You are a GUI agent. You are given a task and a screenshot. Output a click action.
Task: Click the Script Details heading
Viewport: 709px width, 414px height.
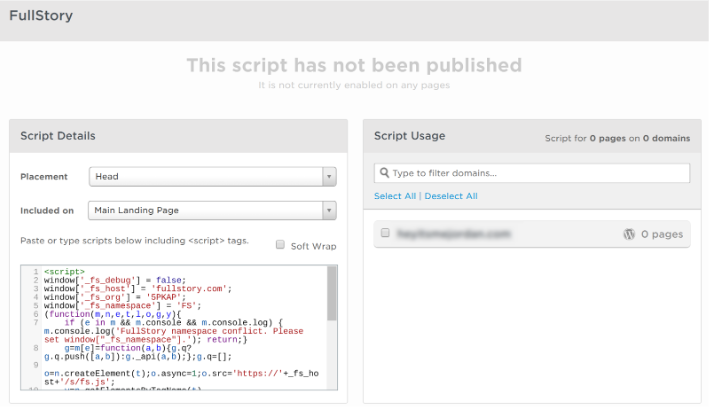click(x=58, y=136)
